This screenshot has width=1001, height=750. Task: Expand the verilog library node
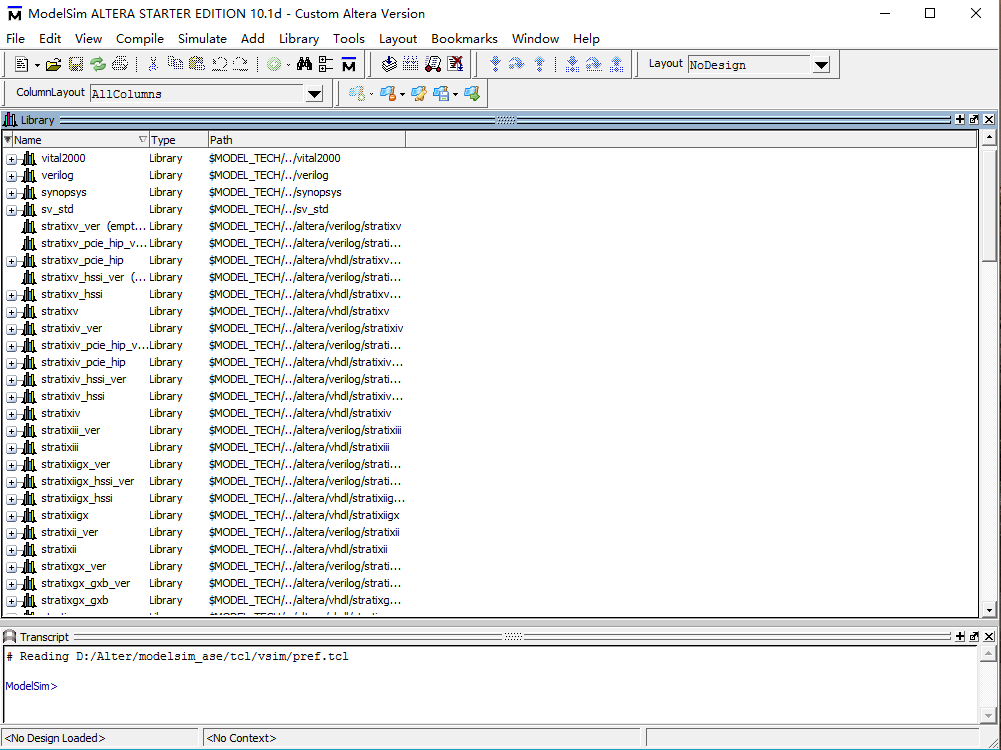tap(11, 176)
